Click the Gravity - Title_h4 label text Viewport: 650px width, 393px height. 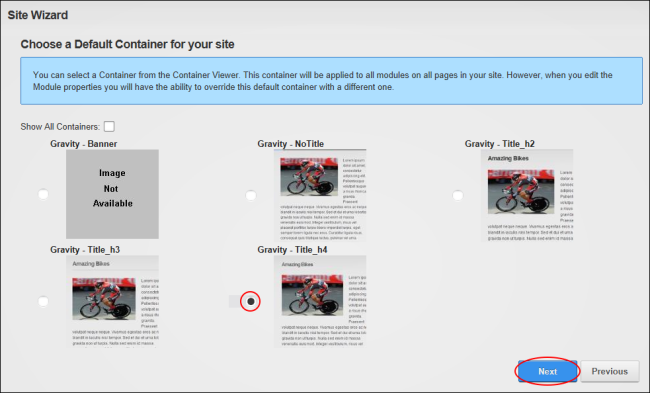[x=292, y=250]
